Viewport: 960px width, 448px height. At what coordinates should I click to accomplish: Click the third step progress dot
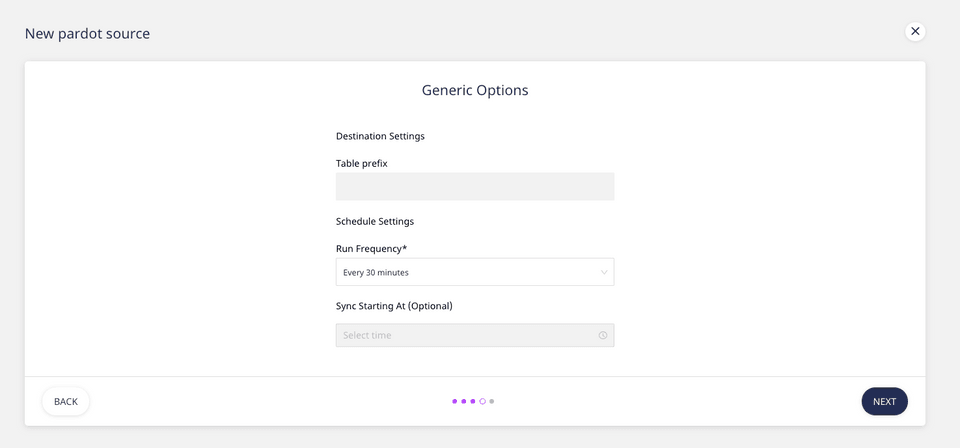tap(473, 402)
